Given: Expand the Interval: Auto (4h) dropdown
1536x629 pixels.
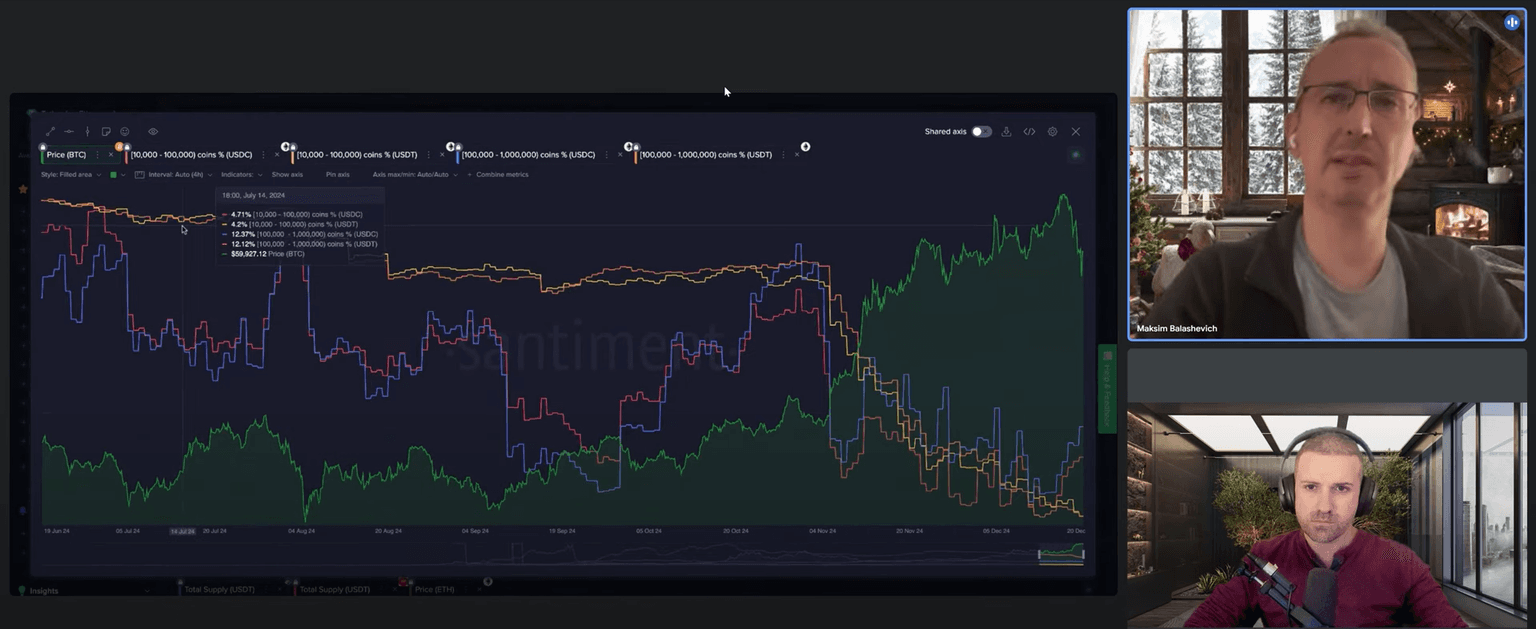Looking at the screenshot, I should pyautogui.click(x=178, y=175).
